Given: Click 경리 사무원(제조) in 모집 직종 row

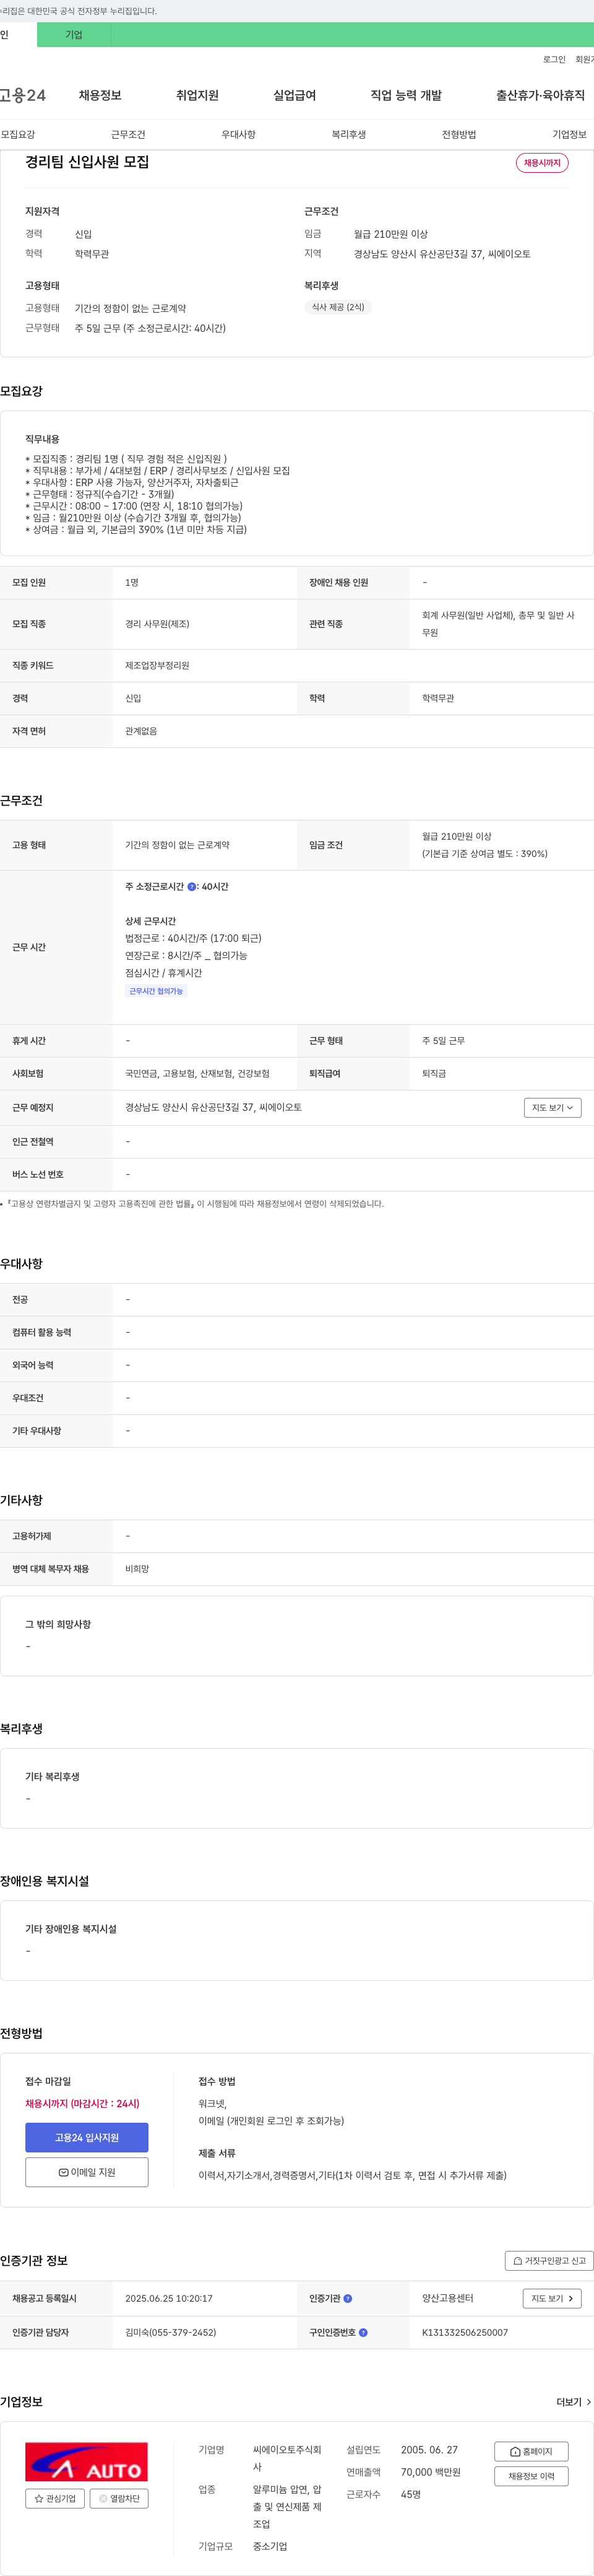Looking at the screenshot, I should click(x=157, y=624).
